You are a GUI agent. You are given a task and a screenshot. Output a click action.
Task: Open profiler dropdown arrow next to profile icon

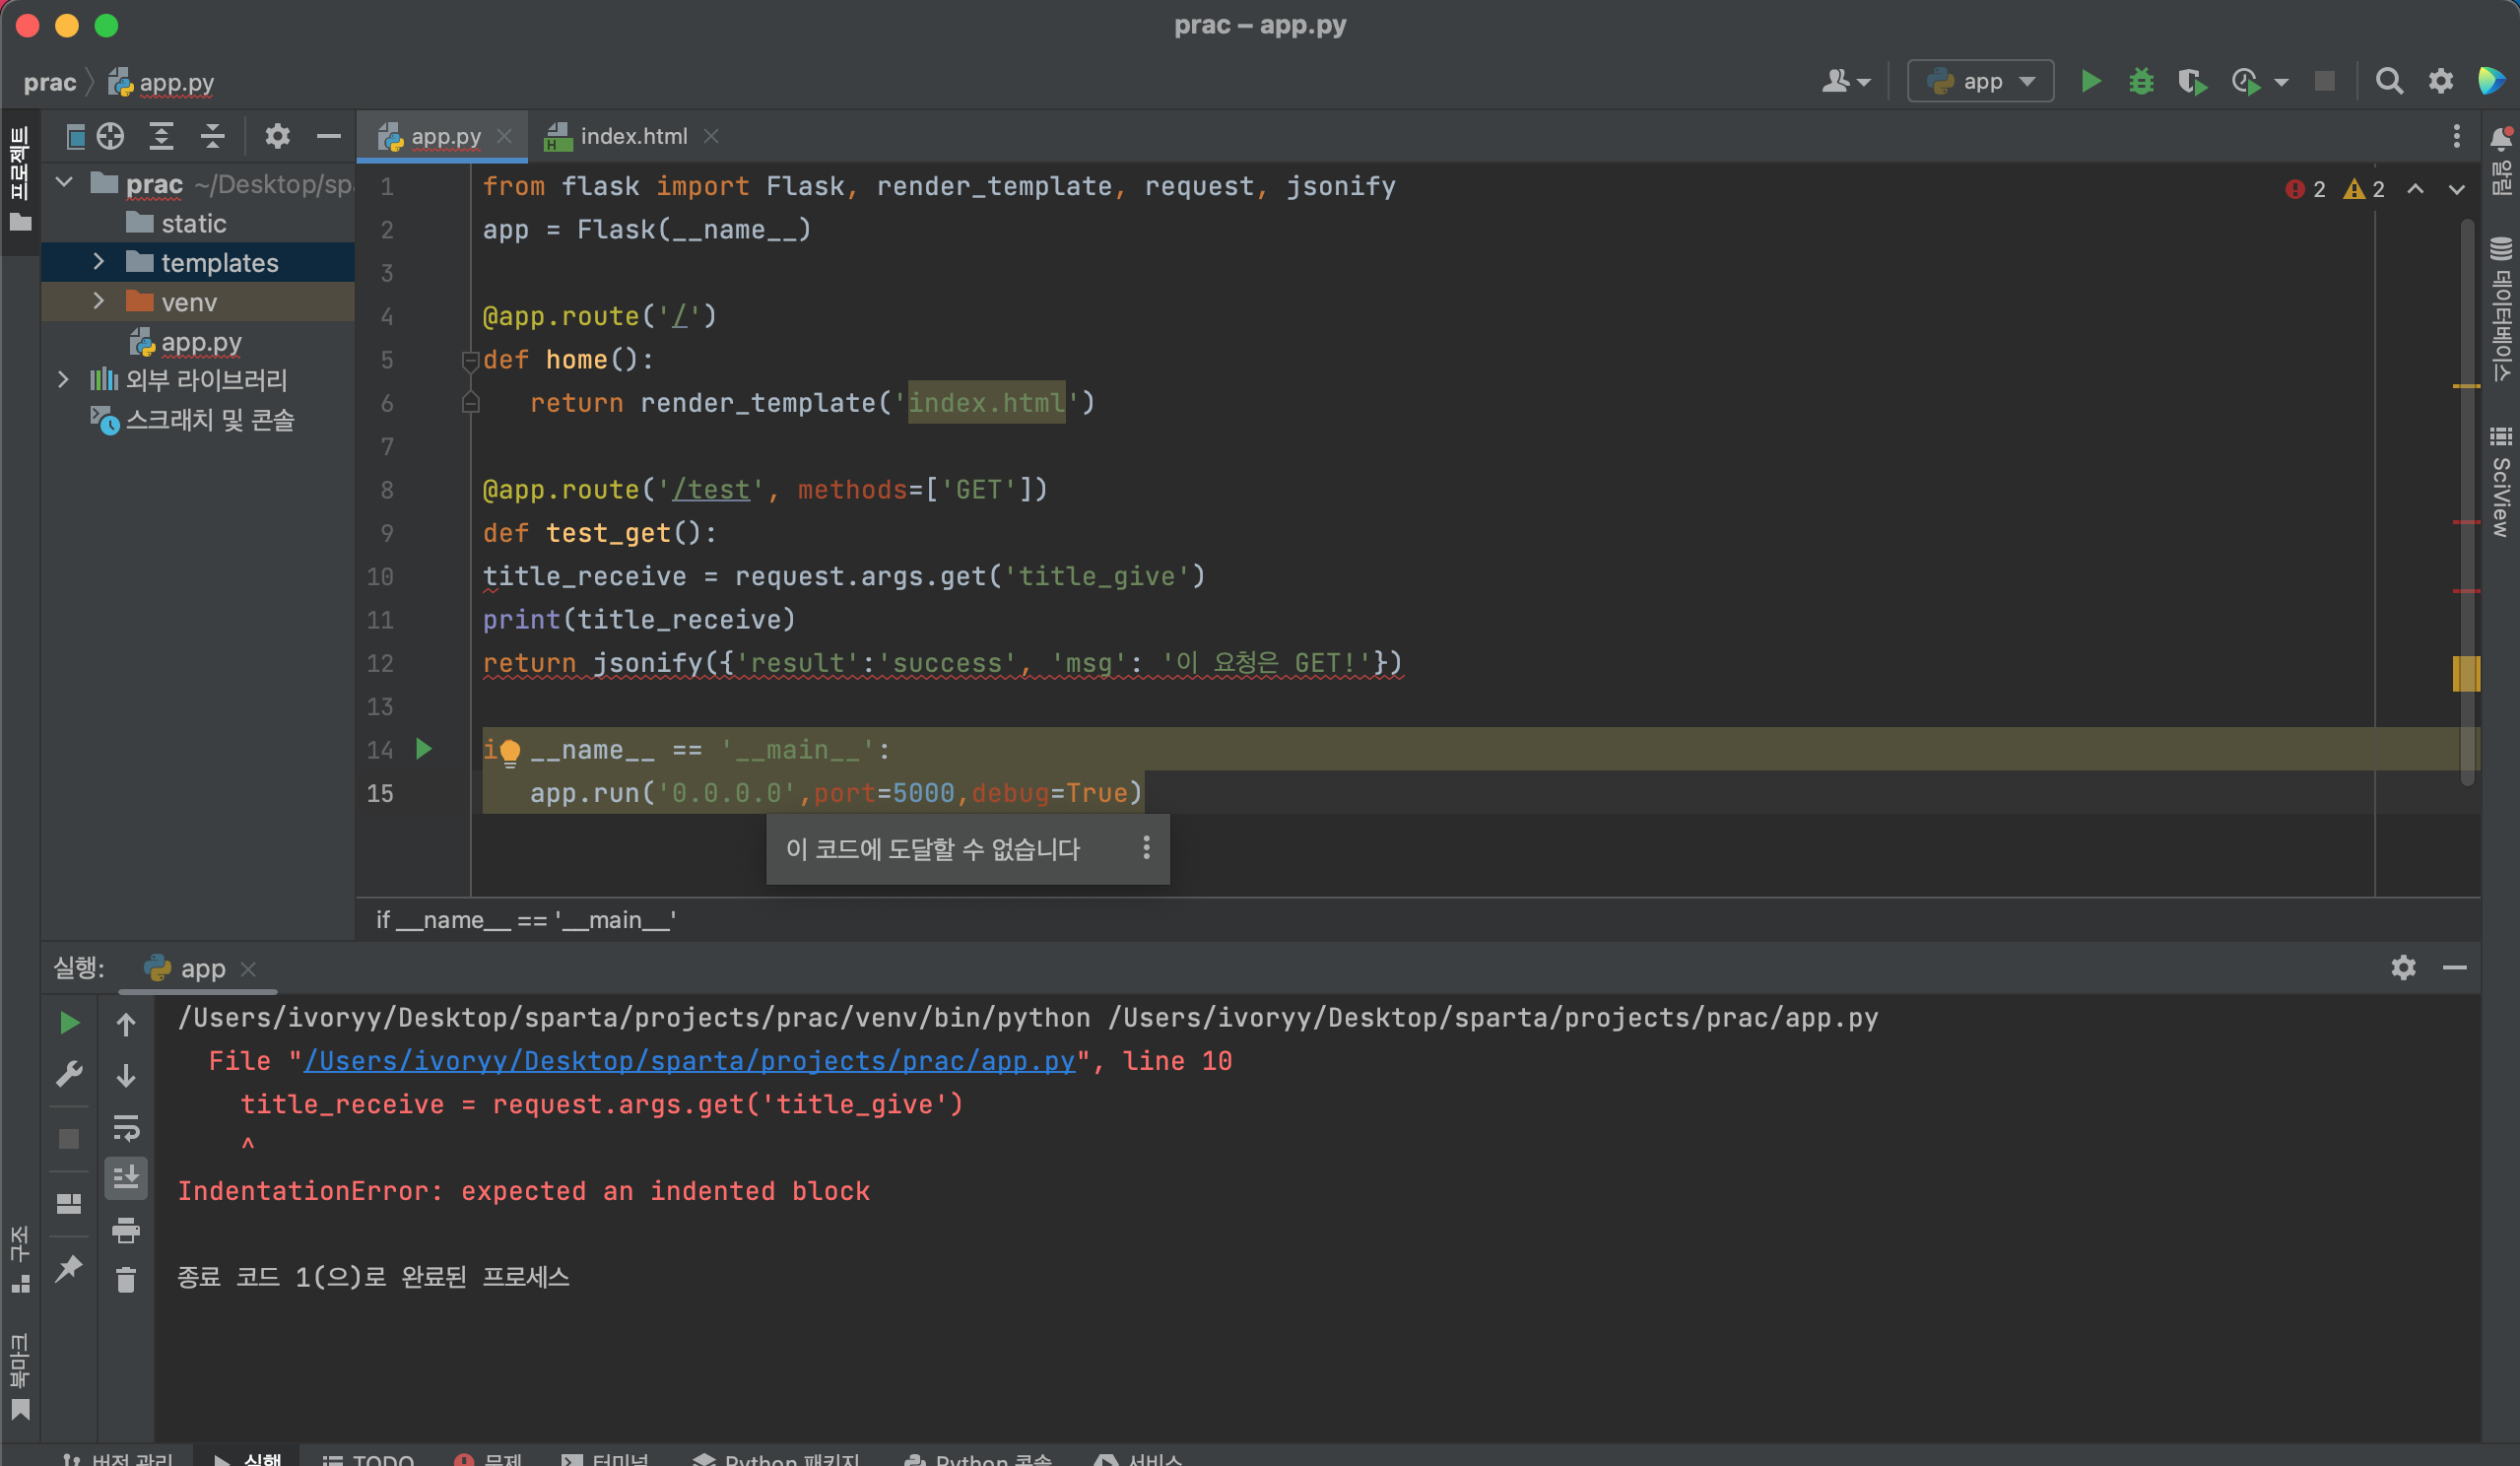coord(2281,82)
